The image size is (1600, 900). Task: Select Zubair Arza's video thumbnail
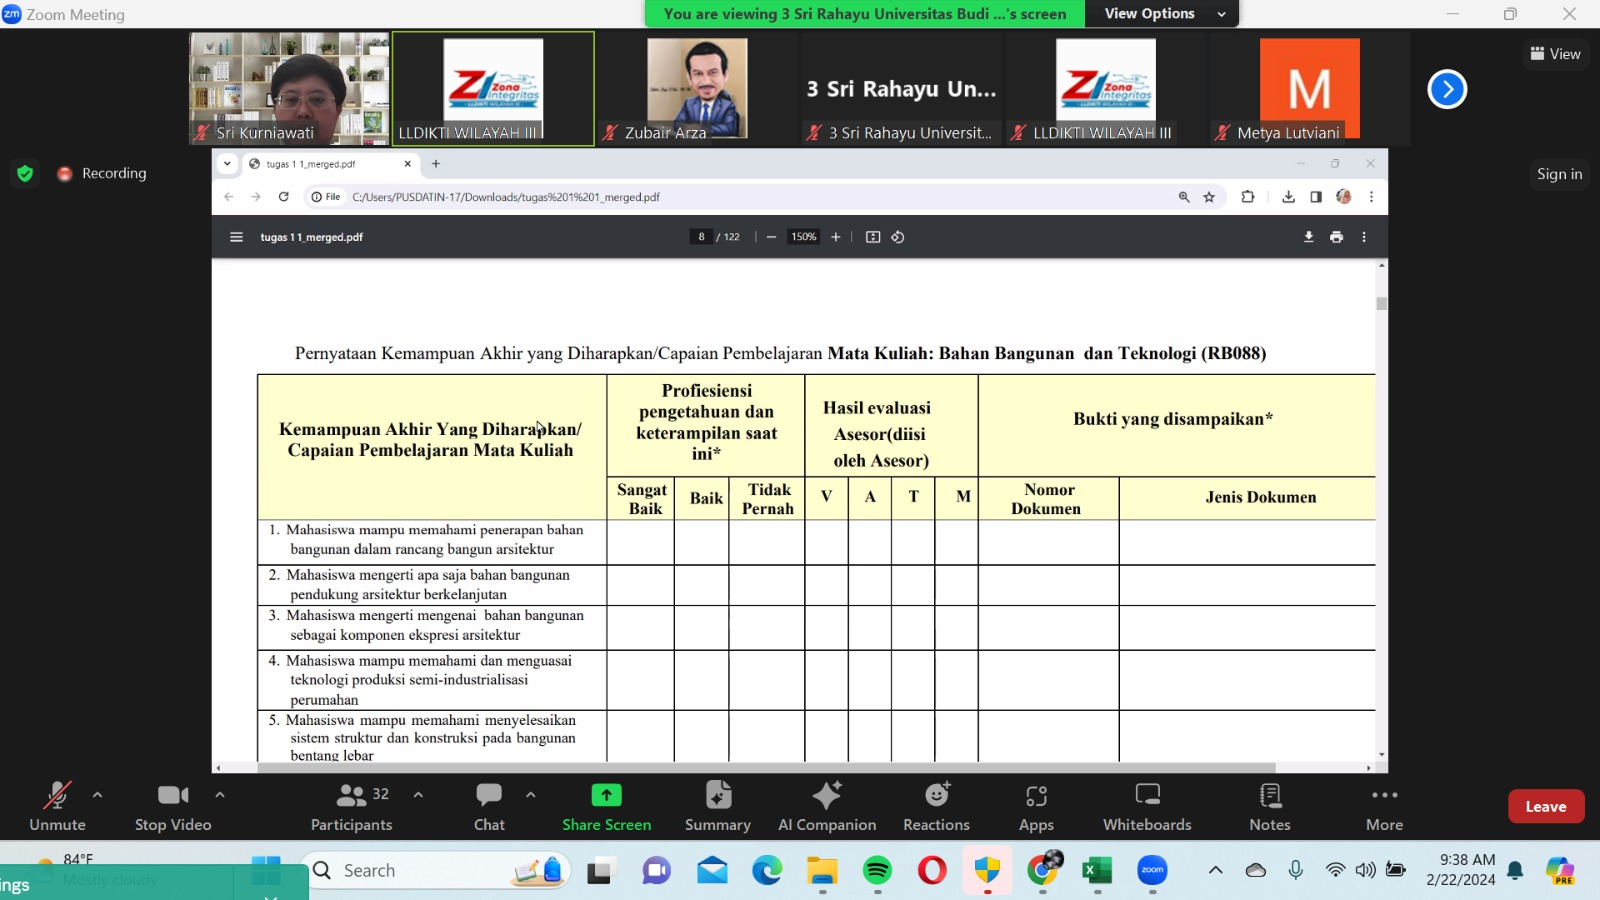tap(697, 89)
